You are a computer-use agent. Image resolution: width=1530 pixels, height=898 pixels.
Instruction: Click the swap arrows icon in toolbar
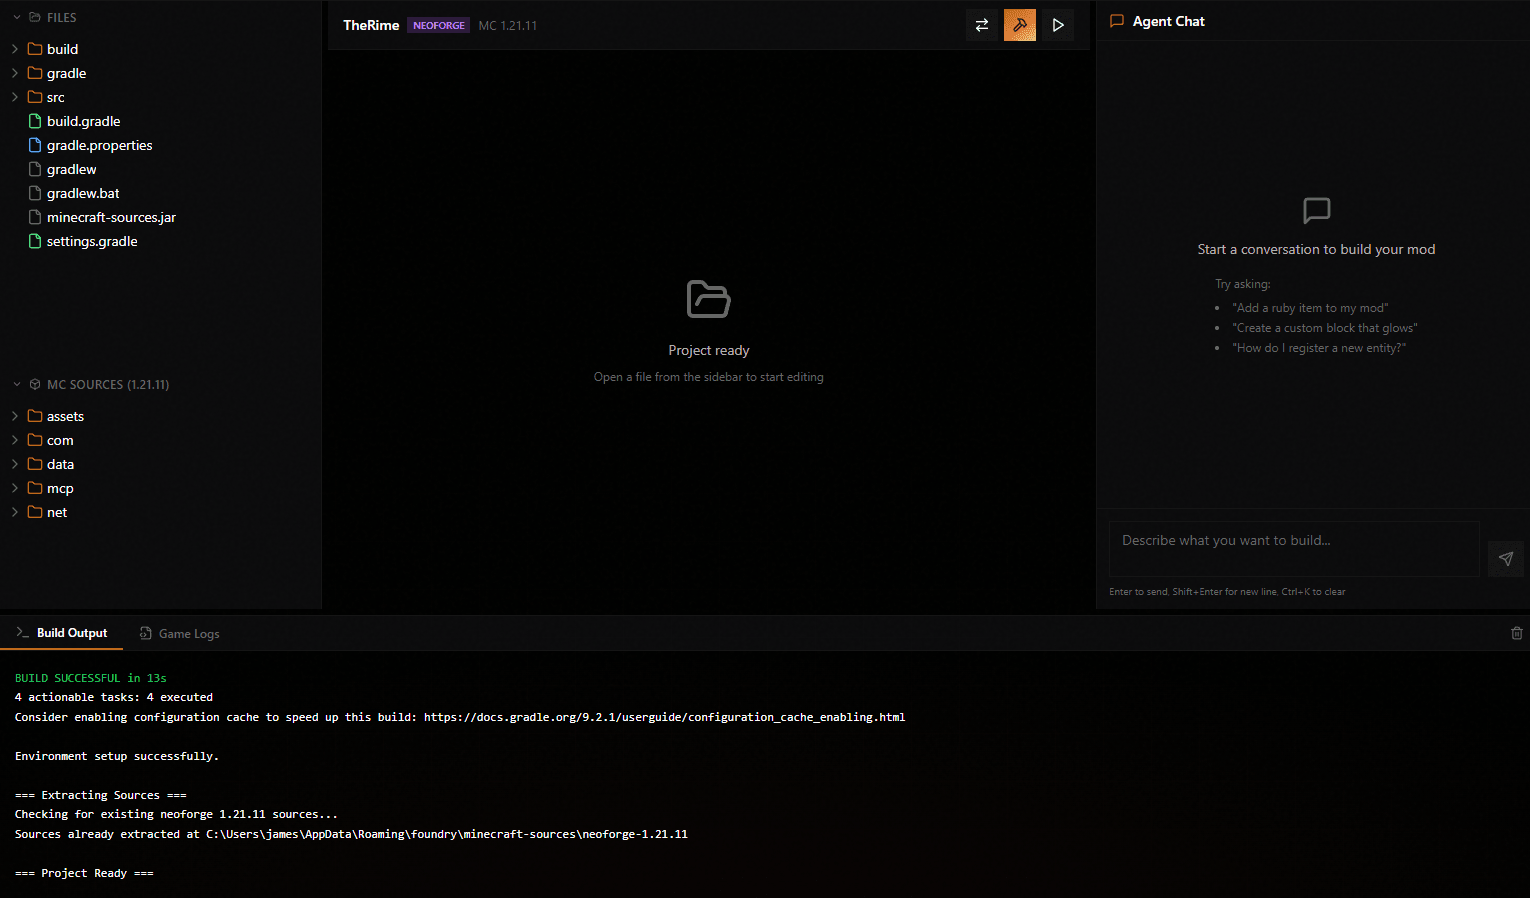tap(981, 25)
